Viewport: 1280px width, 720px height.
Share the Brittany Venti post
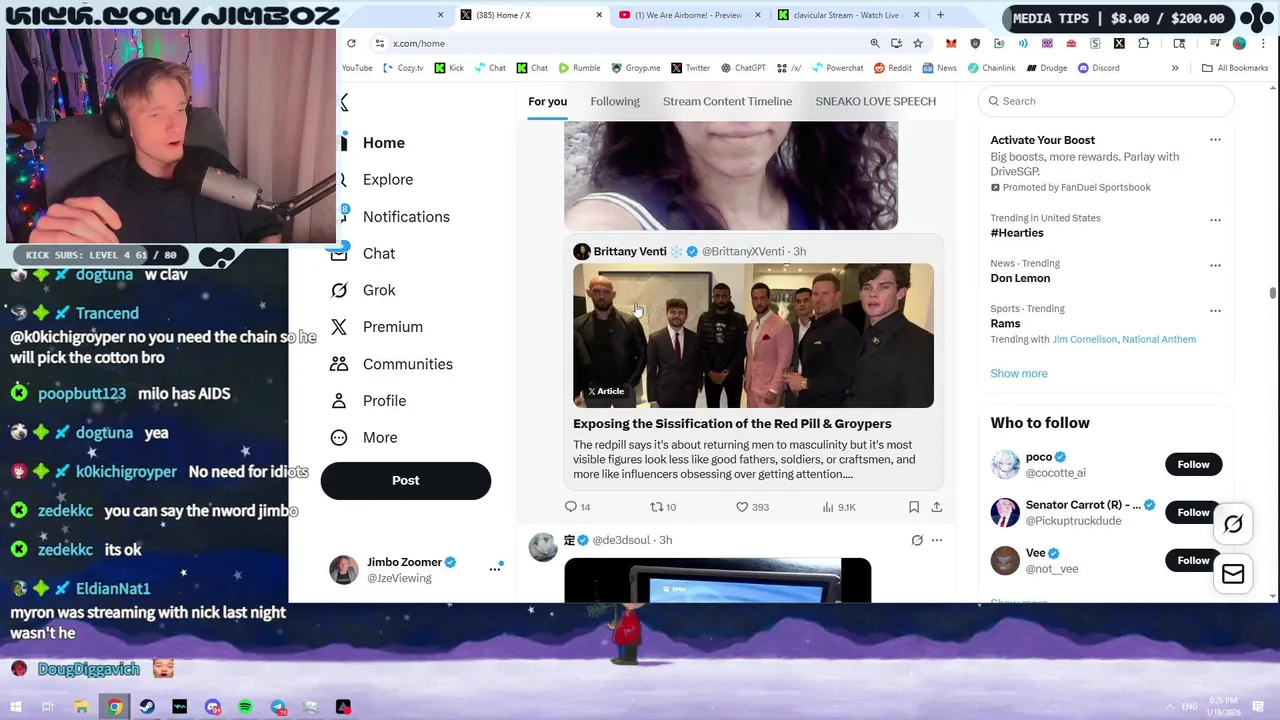937,507
